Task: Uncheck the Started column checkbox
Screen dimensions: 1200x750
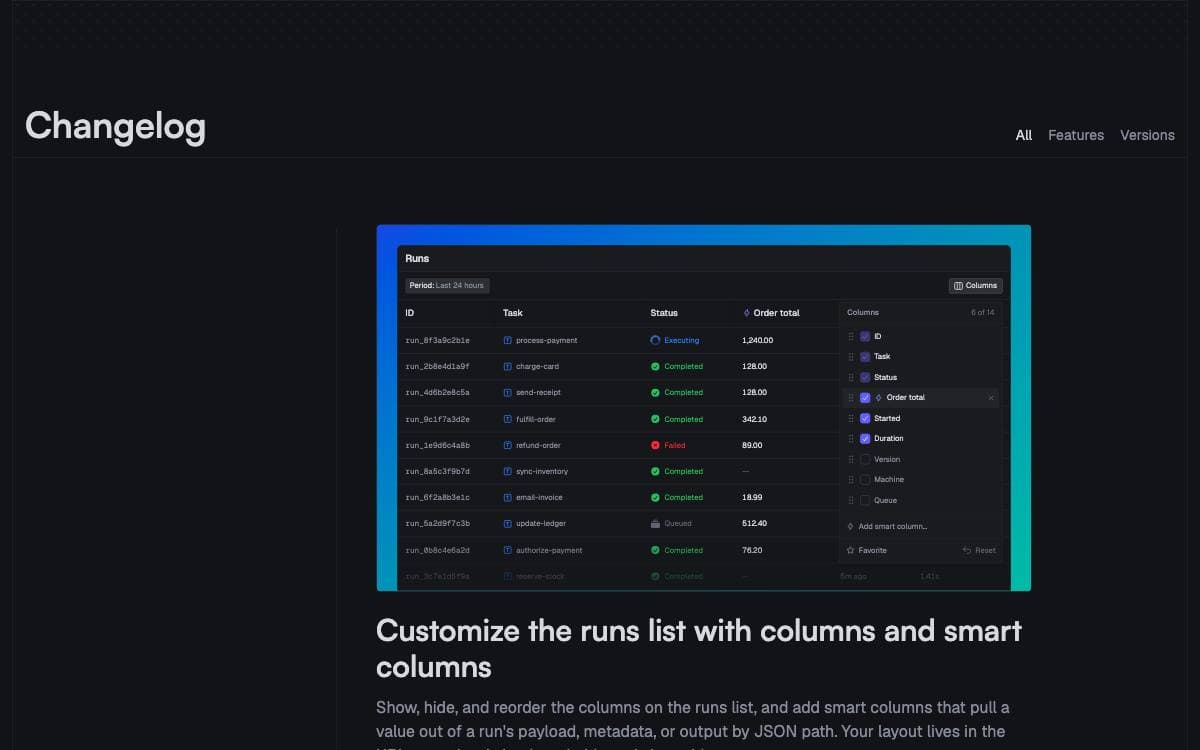Action: pyautogui.click(x=865, y=418)
